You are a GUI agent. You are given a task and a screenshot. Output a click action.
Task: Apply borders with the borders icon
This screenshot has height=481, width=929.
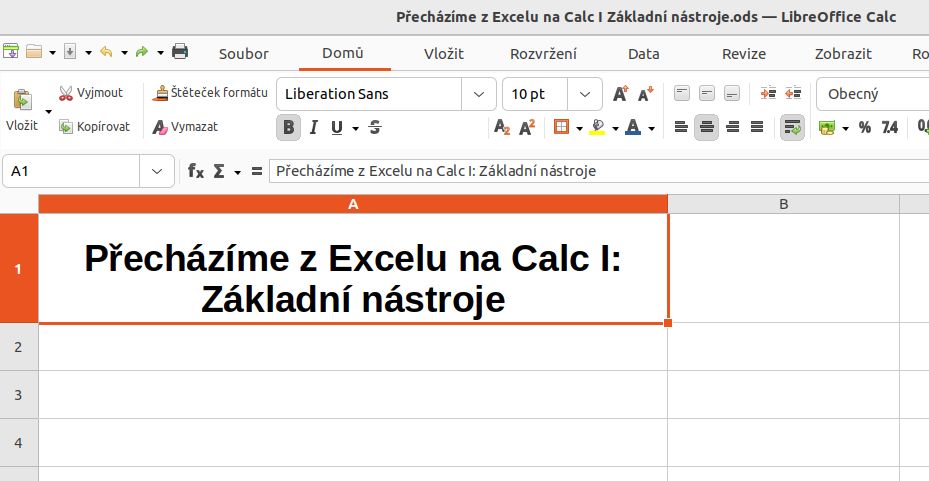click(561, 127)
